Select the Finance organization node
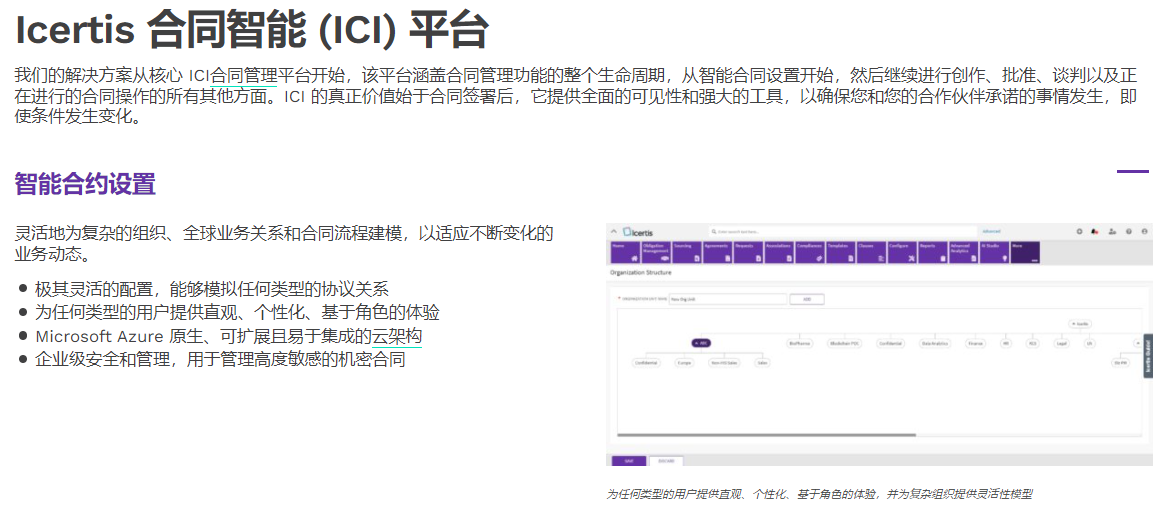Viewport: 1163px width, 517px height. [976, 343]
